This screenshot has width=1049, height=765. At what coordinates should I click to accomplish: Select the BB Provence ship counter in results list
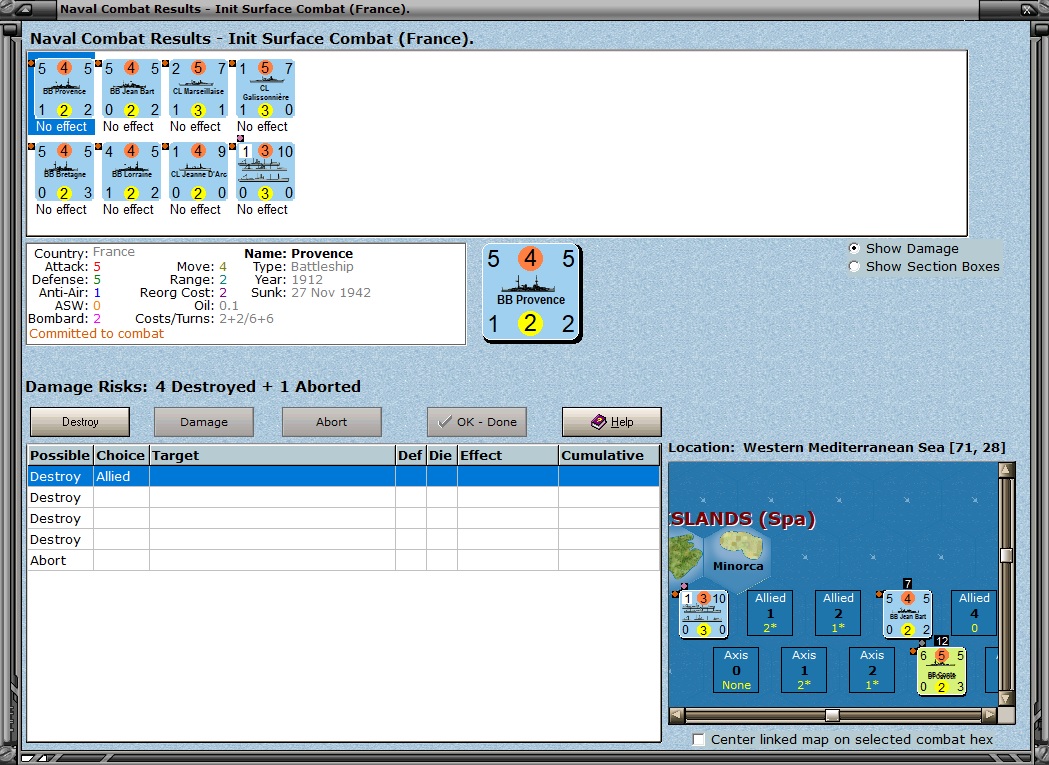coord(64,89)
